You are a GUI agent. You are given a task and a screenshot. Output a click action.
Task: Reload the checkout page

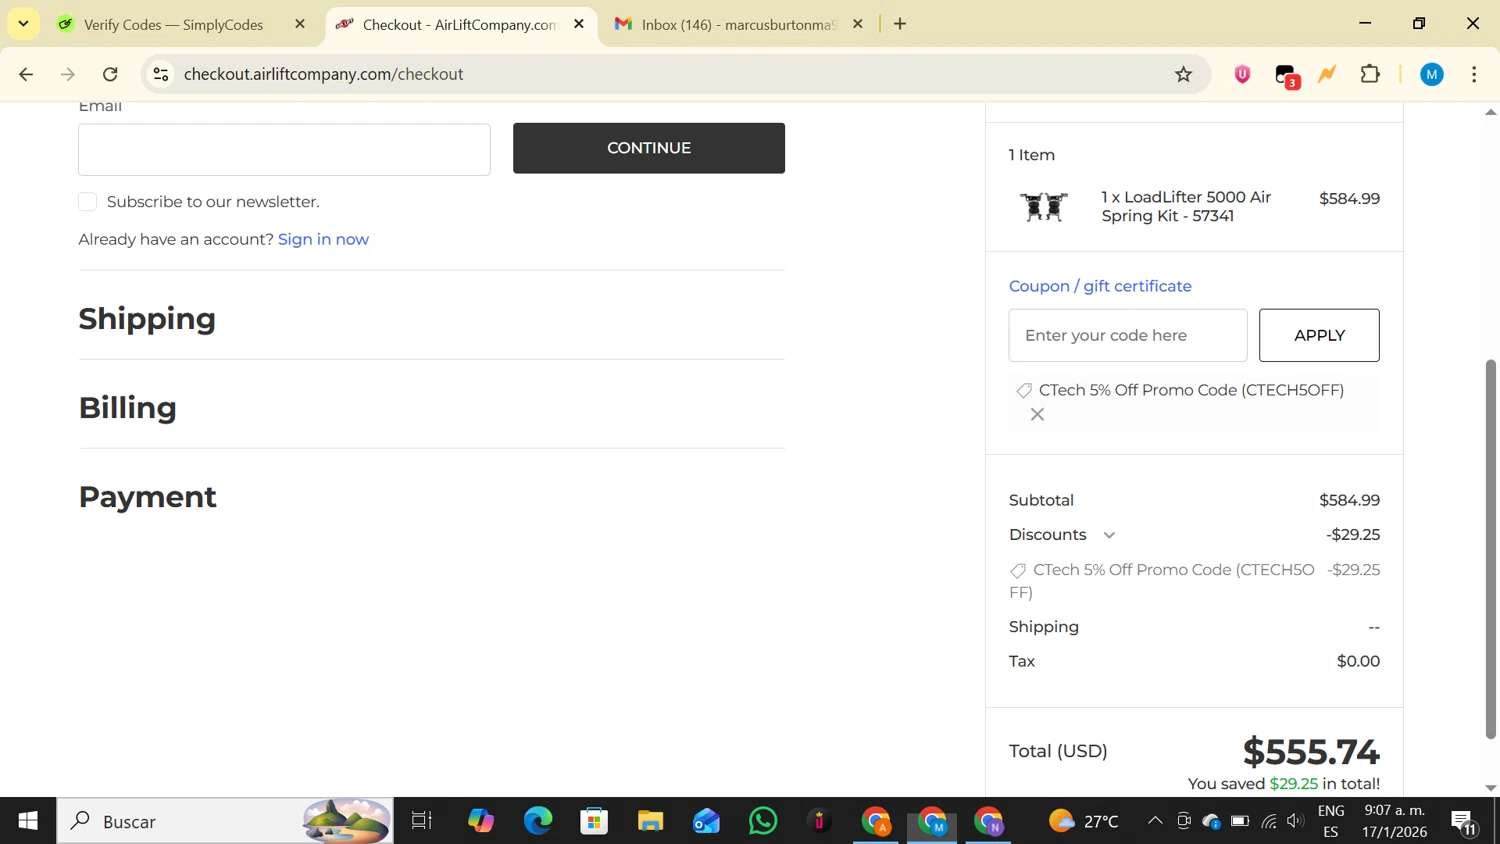111,74
